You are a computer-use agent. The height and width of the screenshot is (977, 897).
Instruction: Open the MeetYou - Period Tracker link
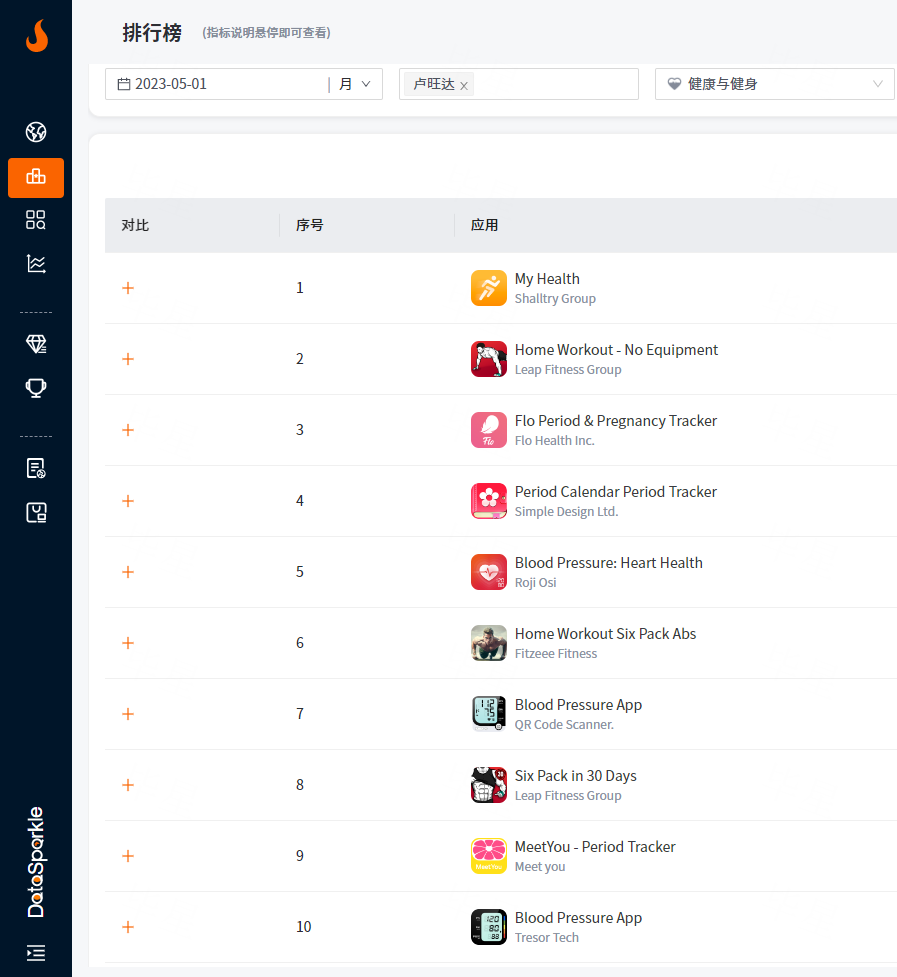coord(595,847)
